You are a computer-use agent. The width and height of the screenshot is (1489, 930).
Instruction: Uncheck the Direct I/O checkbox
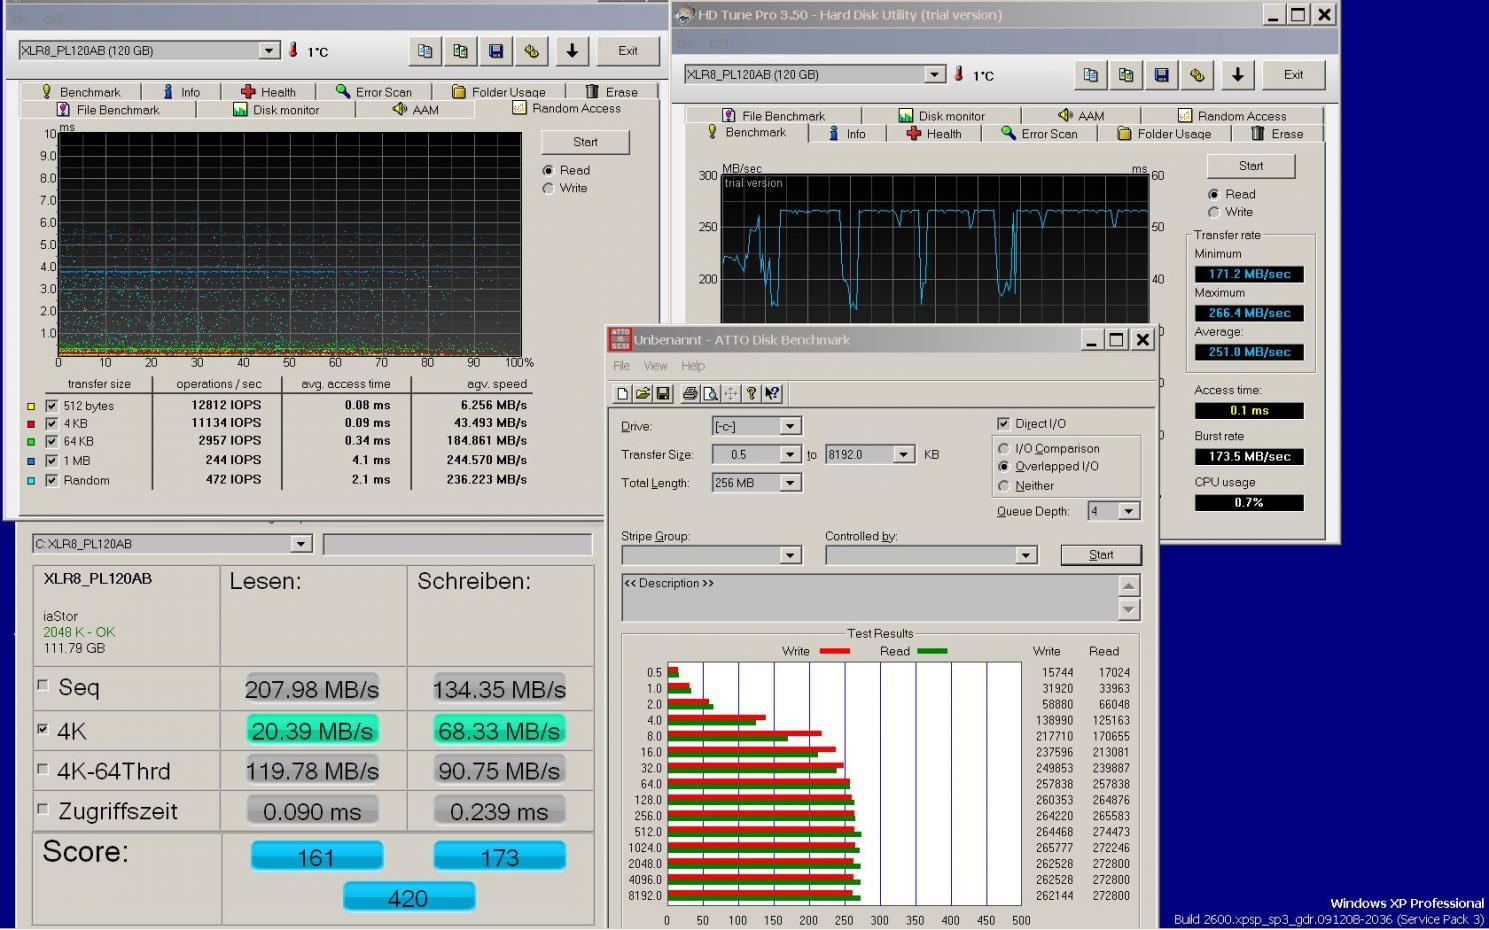(1003, 424)
